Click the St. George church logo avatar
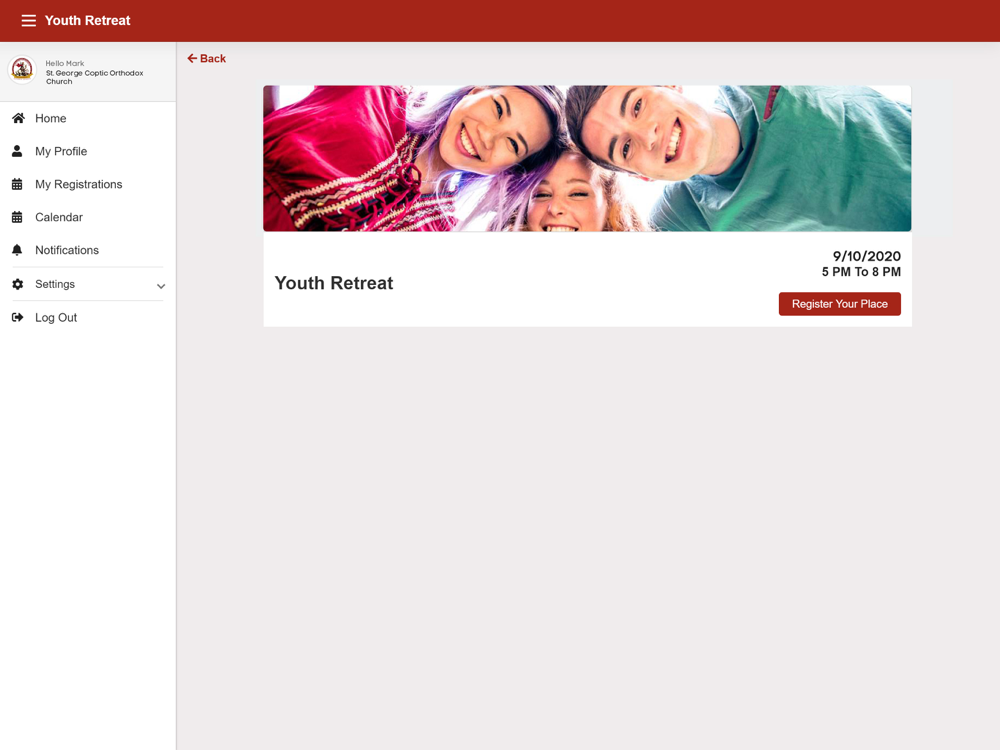1000x750 pixels. pyautogui.click(x=22, y=69)
